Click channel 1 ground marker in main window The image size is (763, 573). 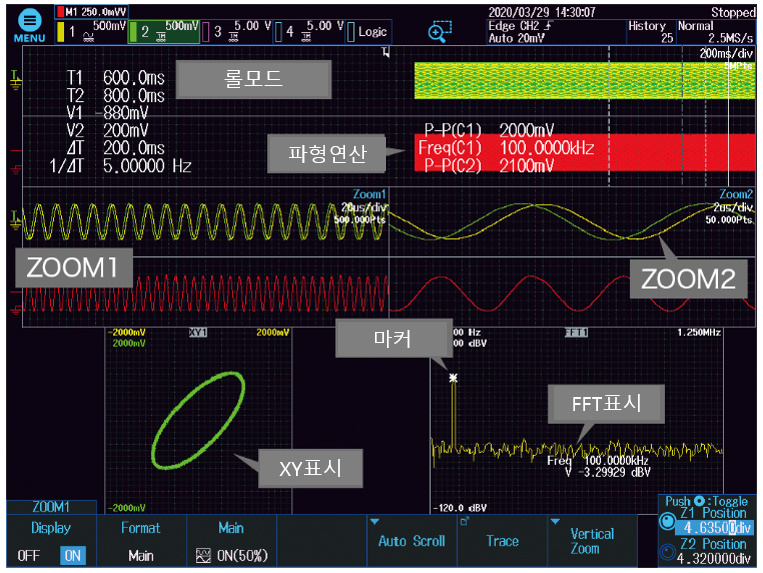coord(15,79)
